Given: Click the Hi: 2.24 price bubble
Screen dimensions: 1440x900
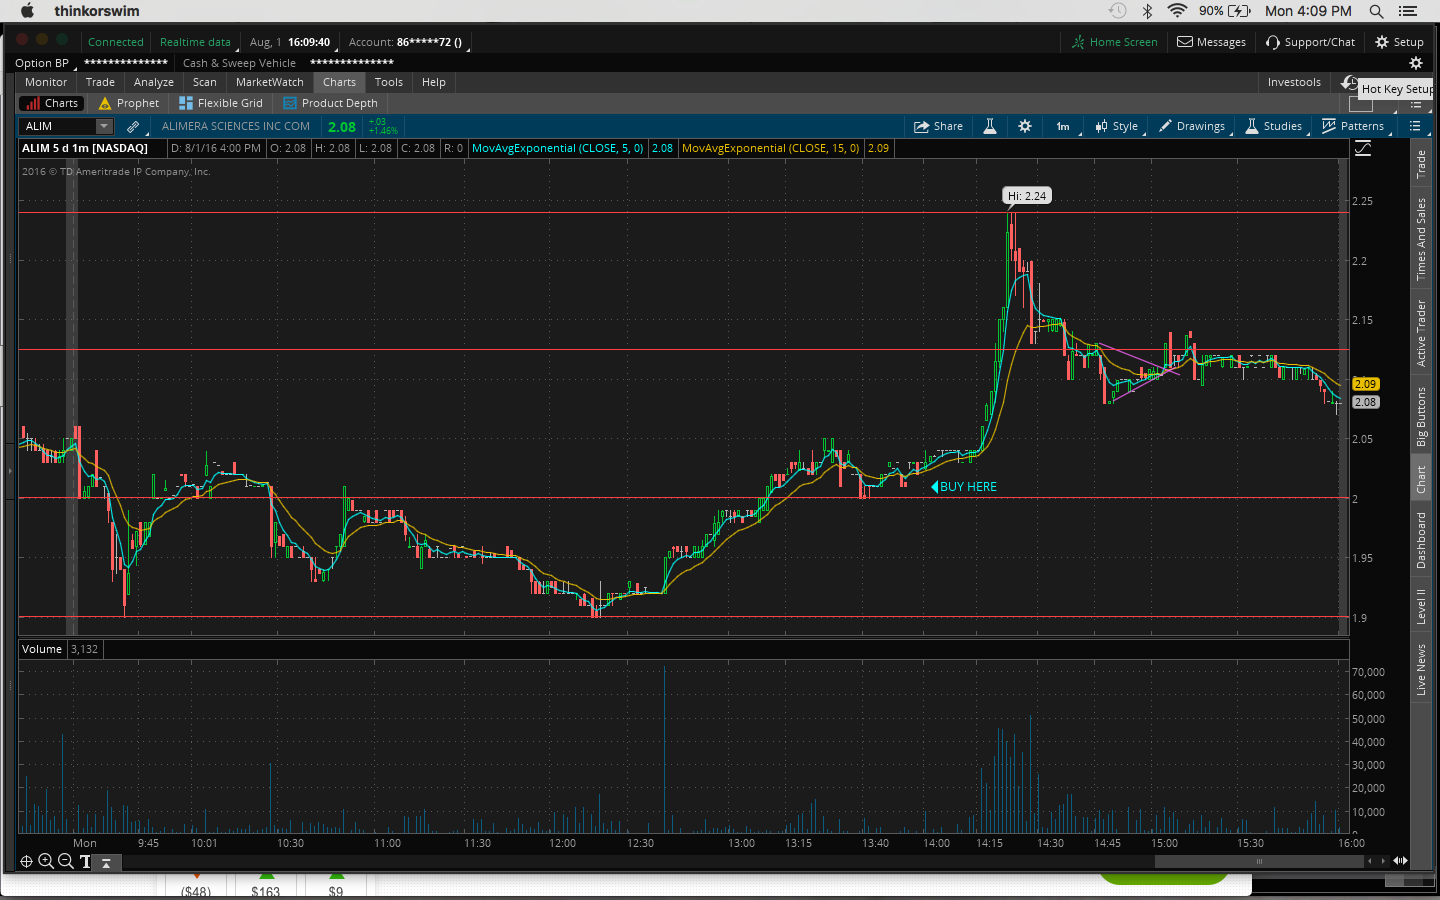Looking at the screenshot, I should point(1027,196).
